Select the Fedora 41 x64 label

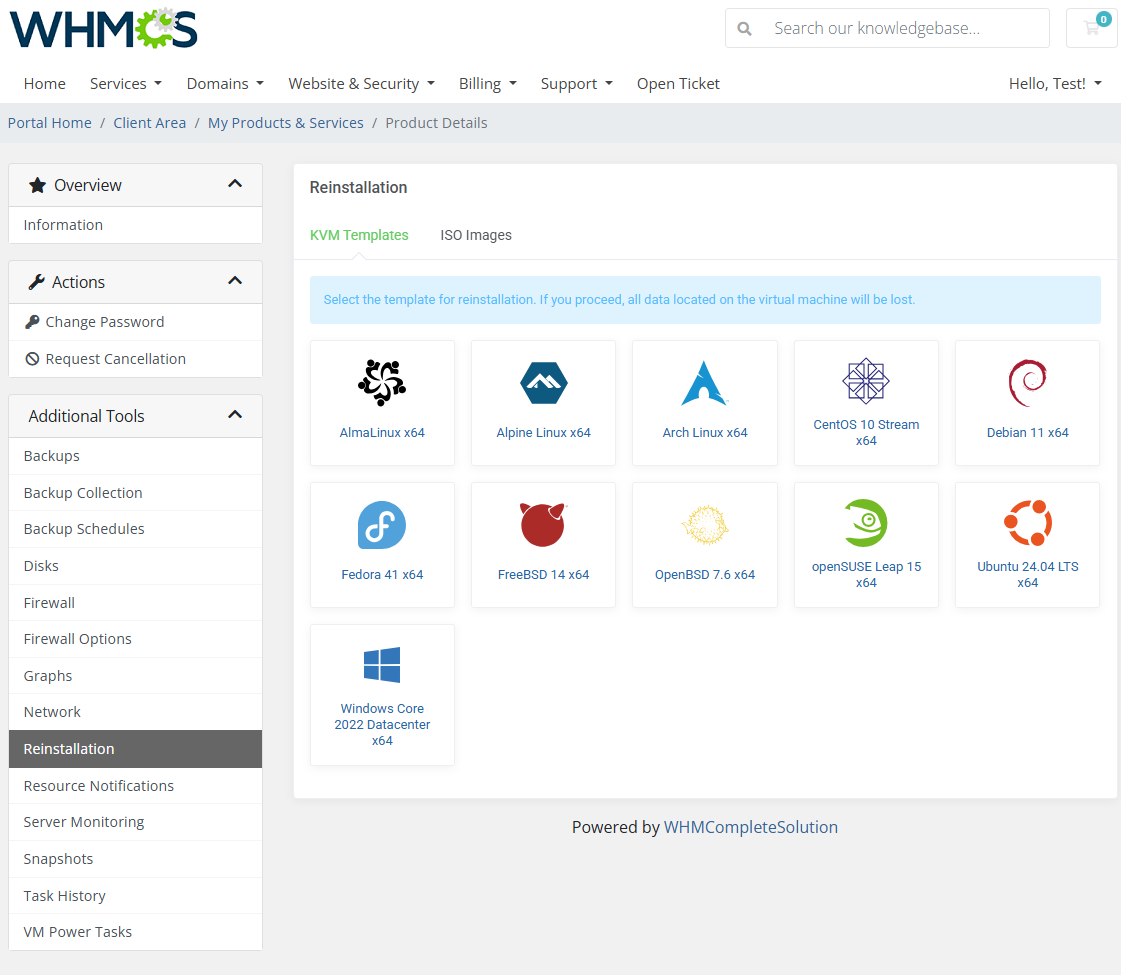pos(382,575)
